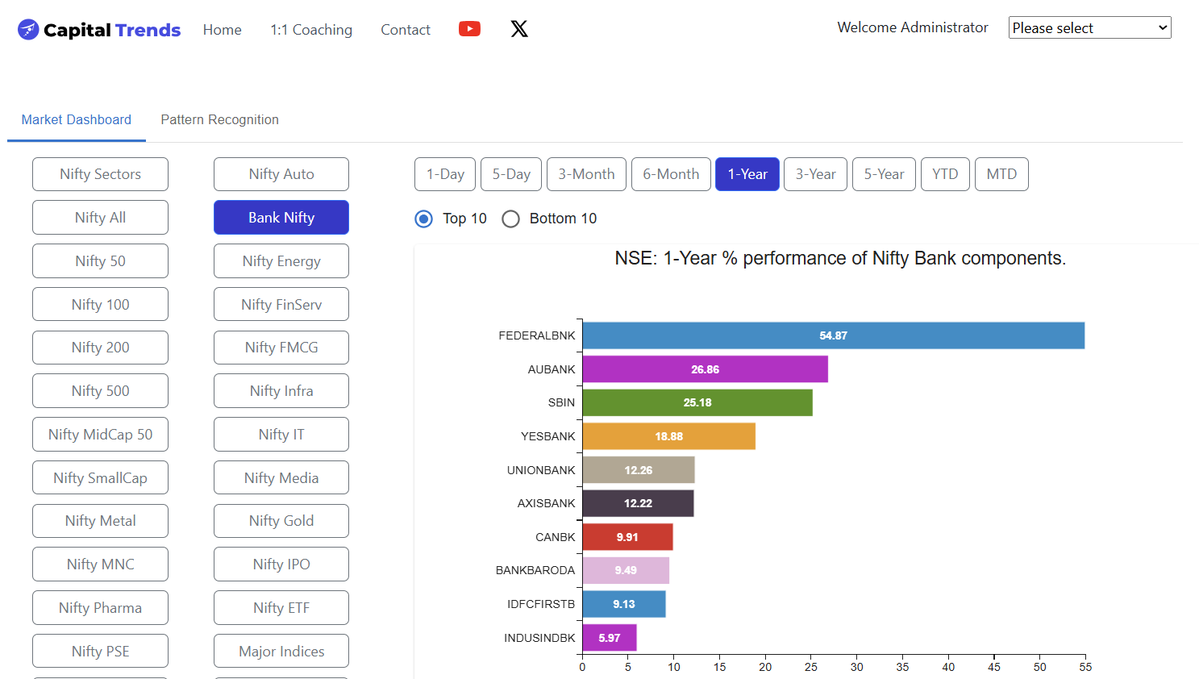This screenshot has width=1199, height=679.
Task: Choose the 3-Year time period
Action: (815, 174)
